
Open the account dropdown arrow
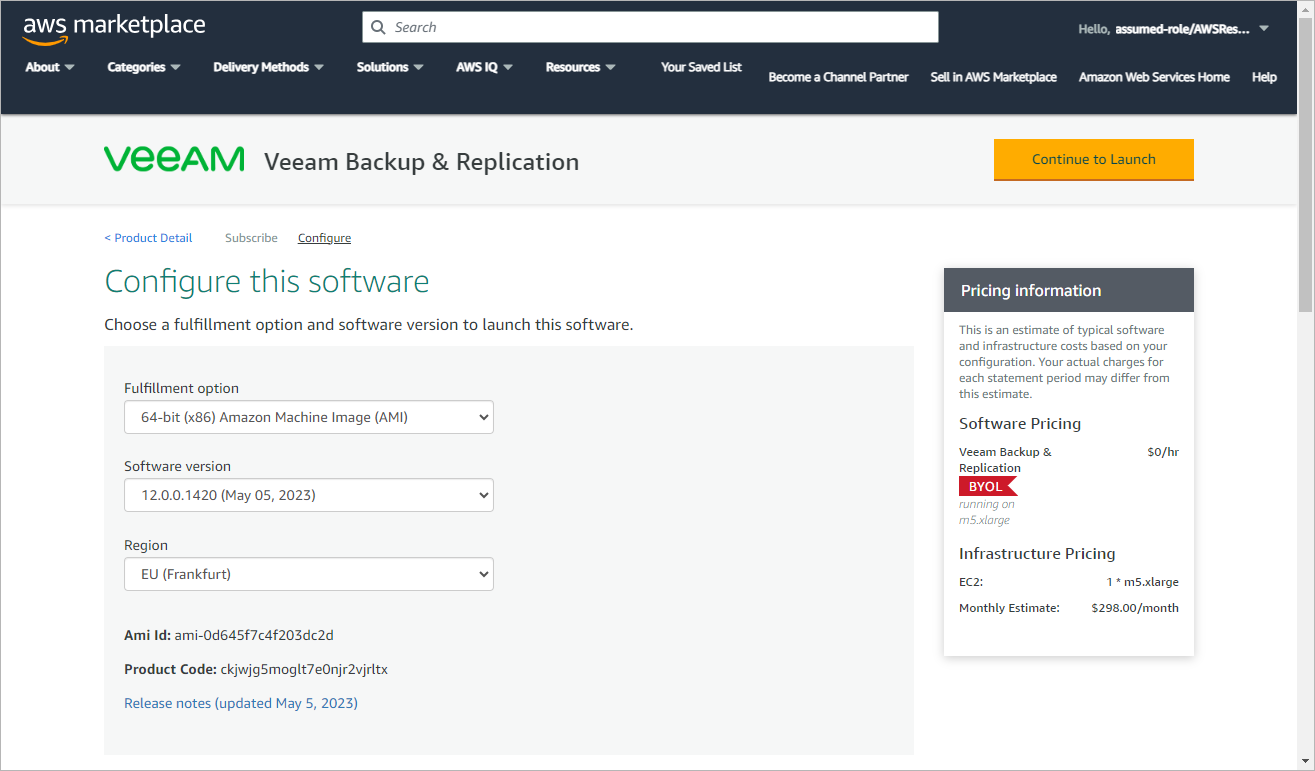[x=1264, y=28]
